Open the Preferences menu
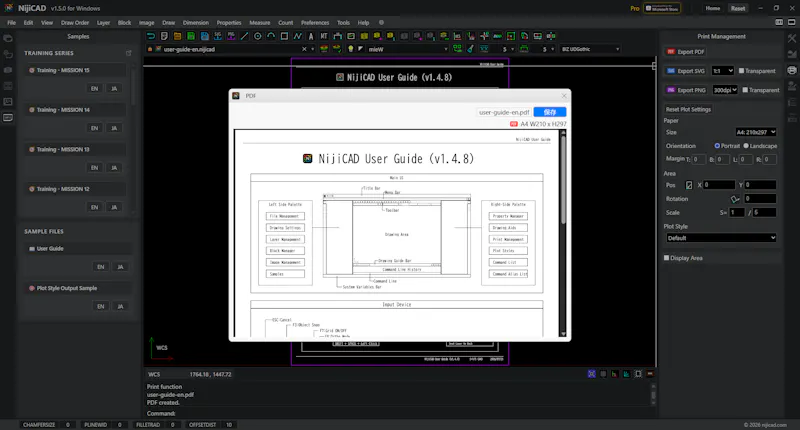Viewport: 800px width, 430px height. click(x=315, y=23)
